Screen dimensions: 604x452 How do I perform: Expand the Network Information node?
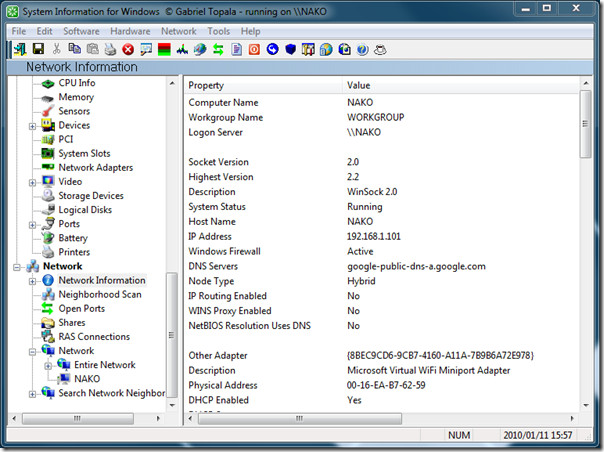[32, 281]
